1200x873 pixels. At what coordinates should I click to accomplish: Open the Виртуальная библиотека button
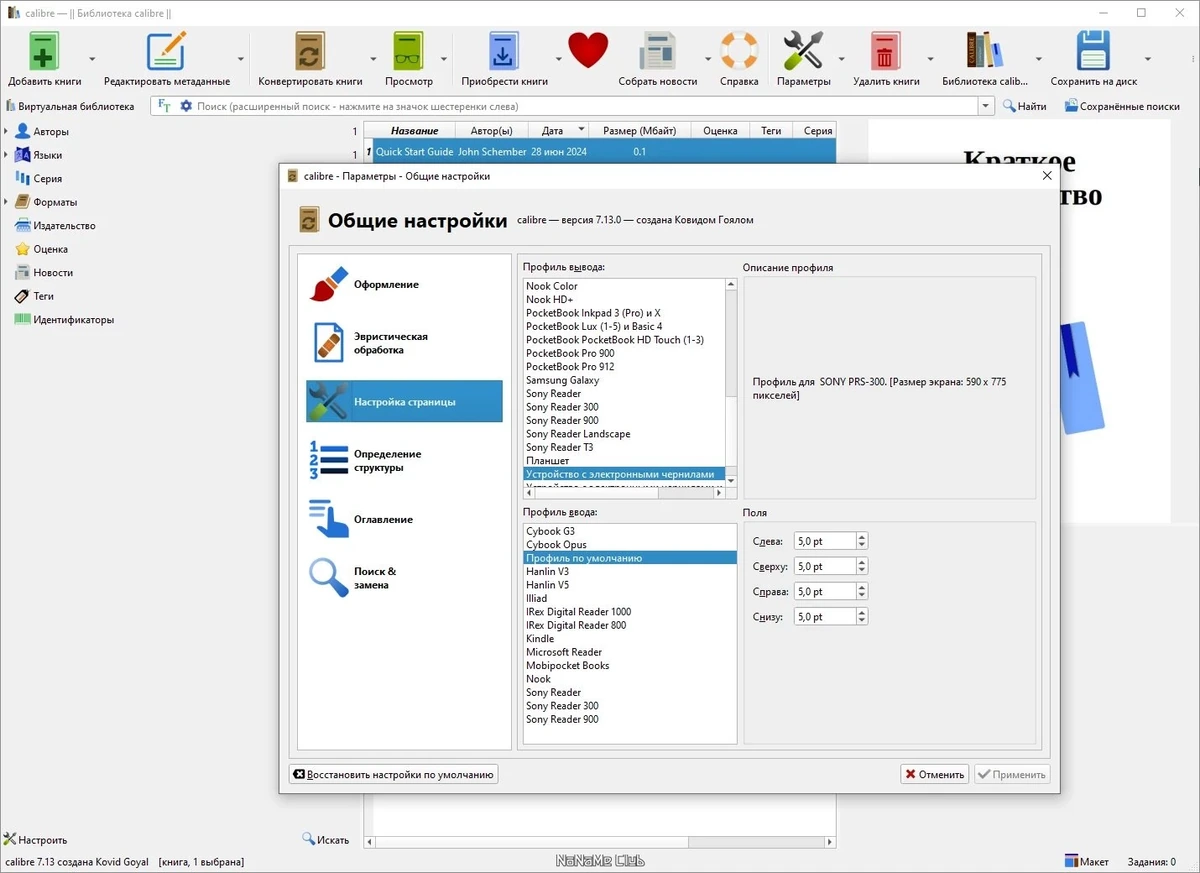[x=70, y=106]
